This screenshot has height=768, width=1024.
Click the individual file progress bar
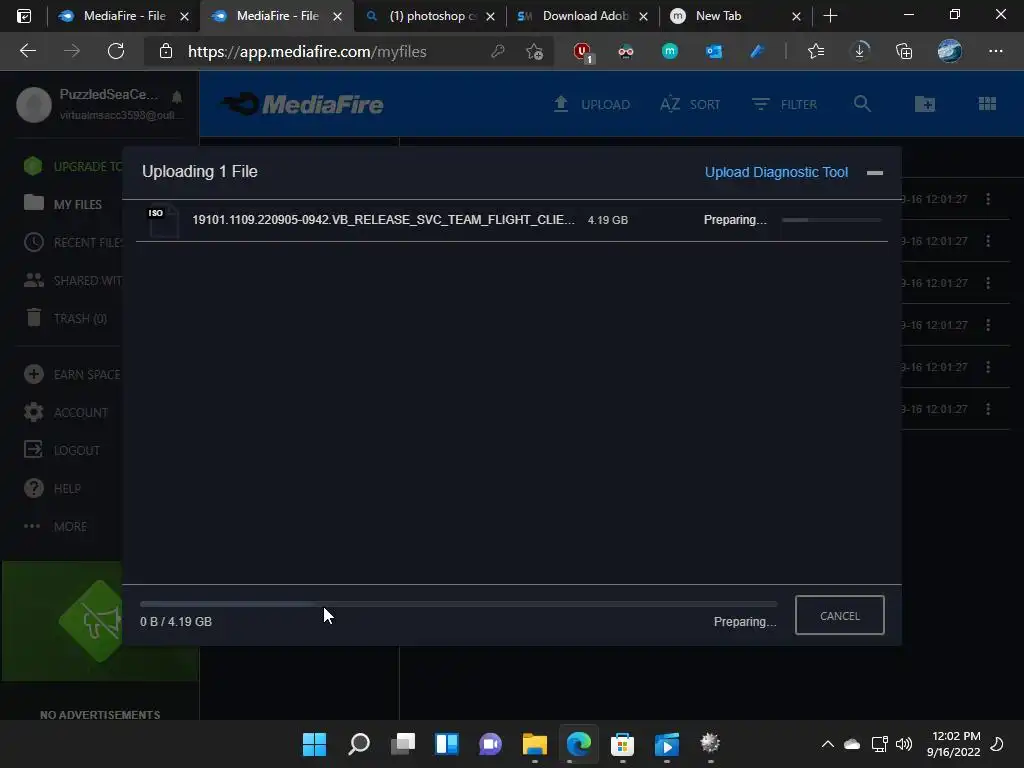tap(831, 220)
